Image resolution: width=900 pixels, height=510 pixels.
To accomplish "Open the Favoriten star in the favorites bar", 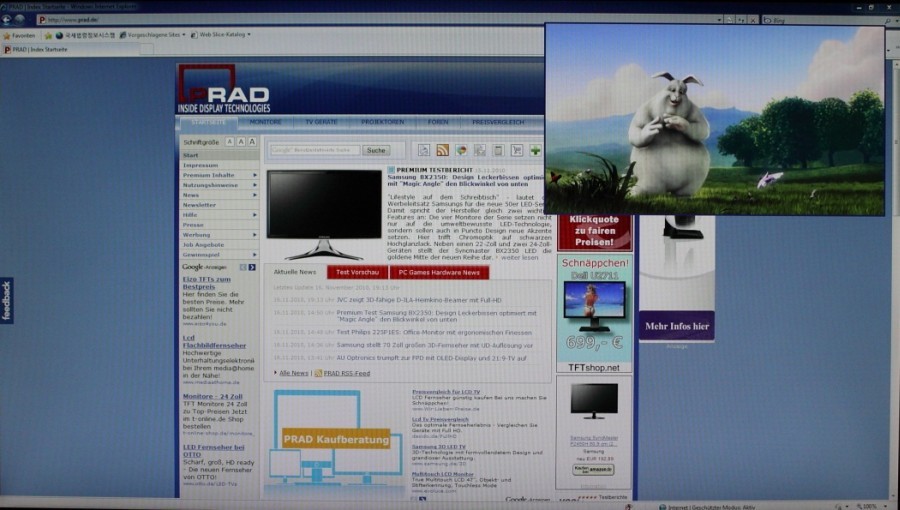I will click(20, 34).
